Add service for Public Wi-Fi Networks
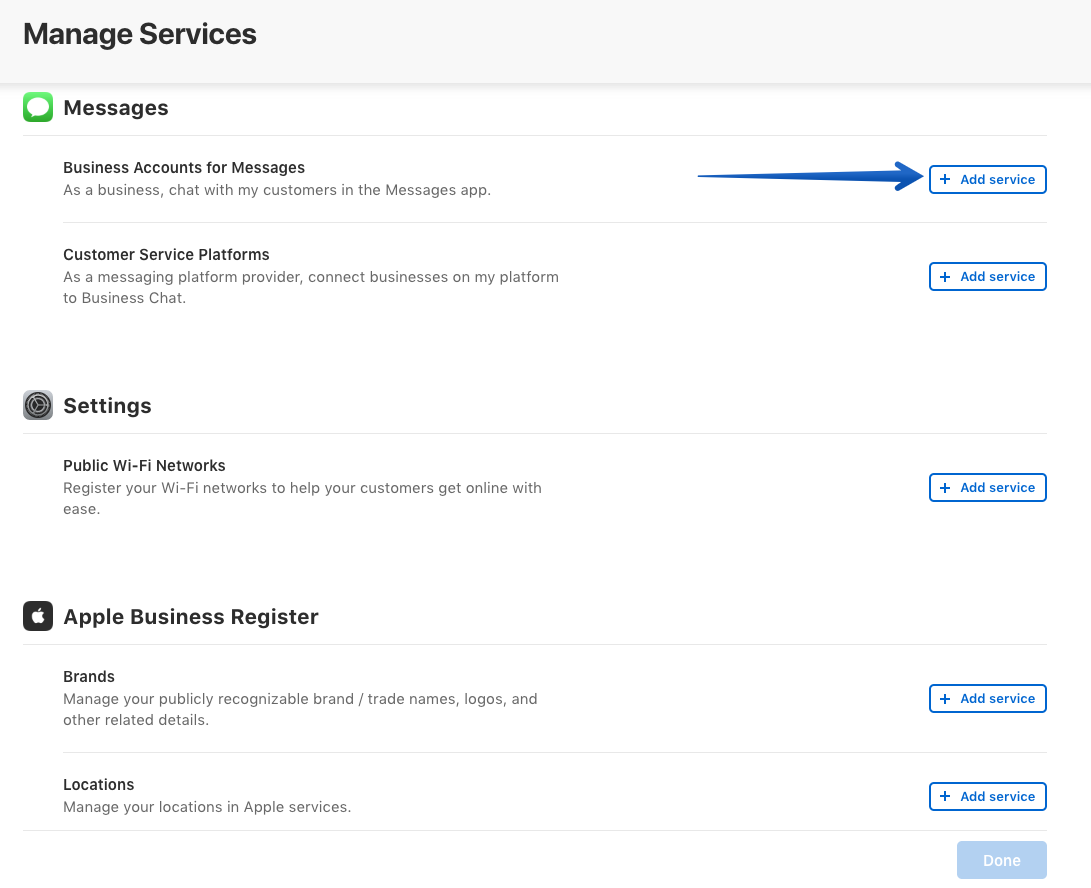The image size is (1091, 888). [987, 487]
